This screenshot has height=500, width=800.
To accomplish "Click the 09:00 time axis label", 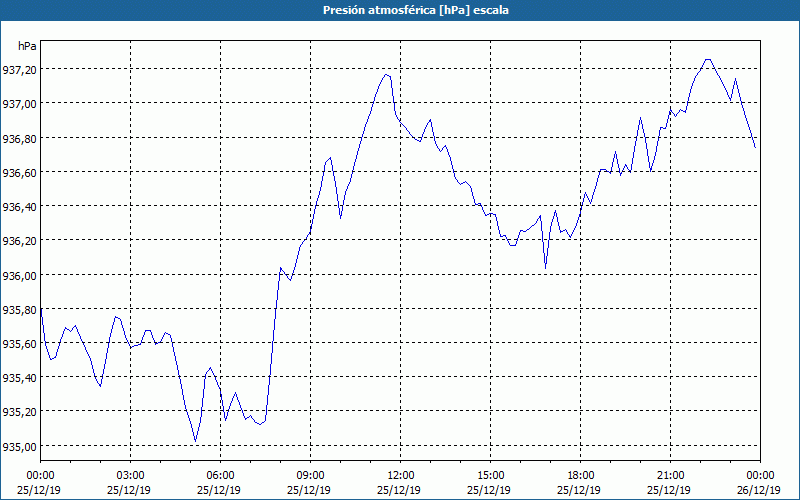I will (x=310, y=476).
